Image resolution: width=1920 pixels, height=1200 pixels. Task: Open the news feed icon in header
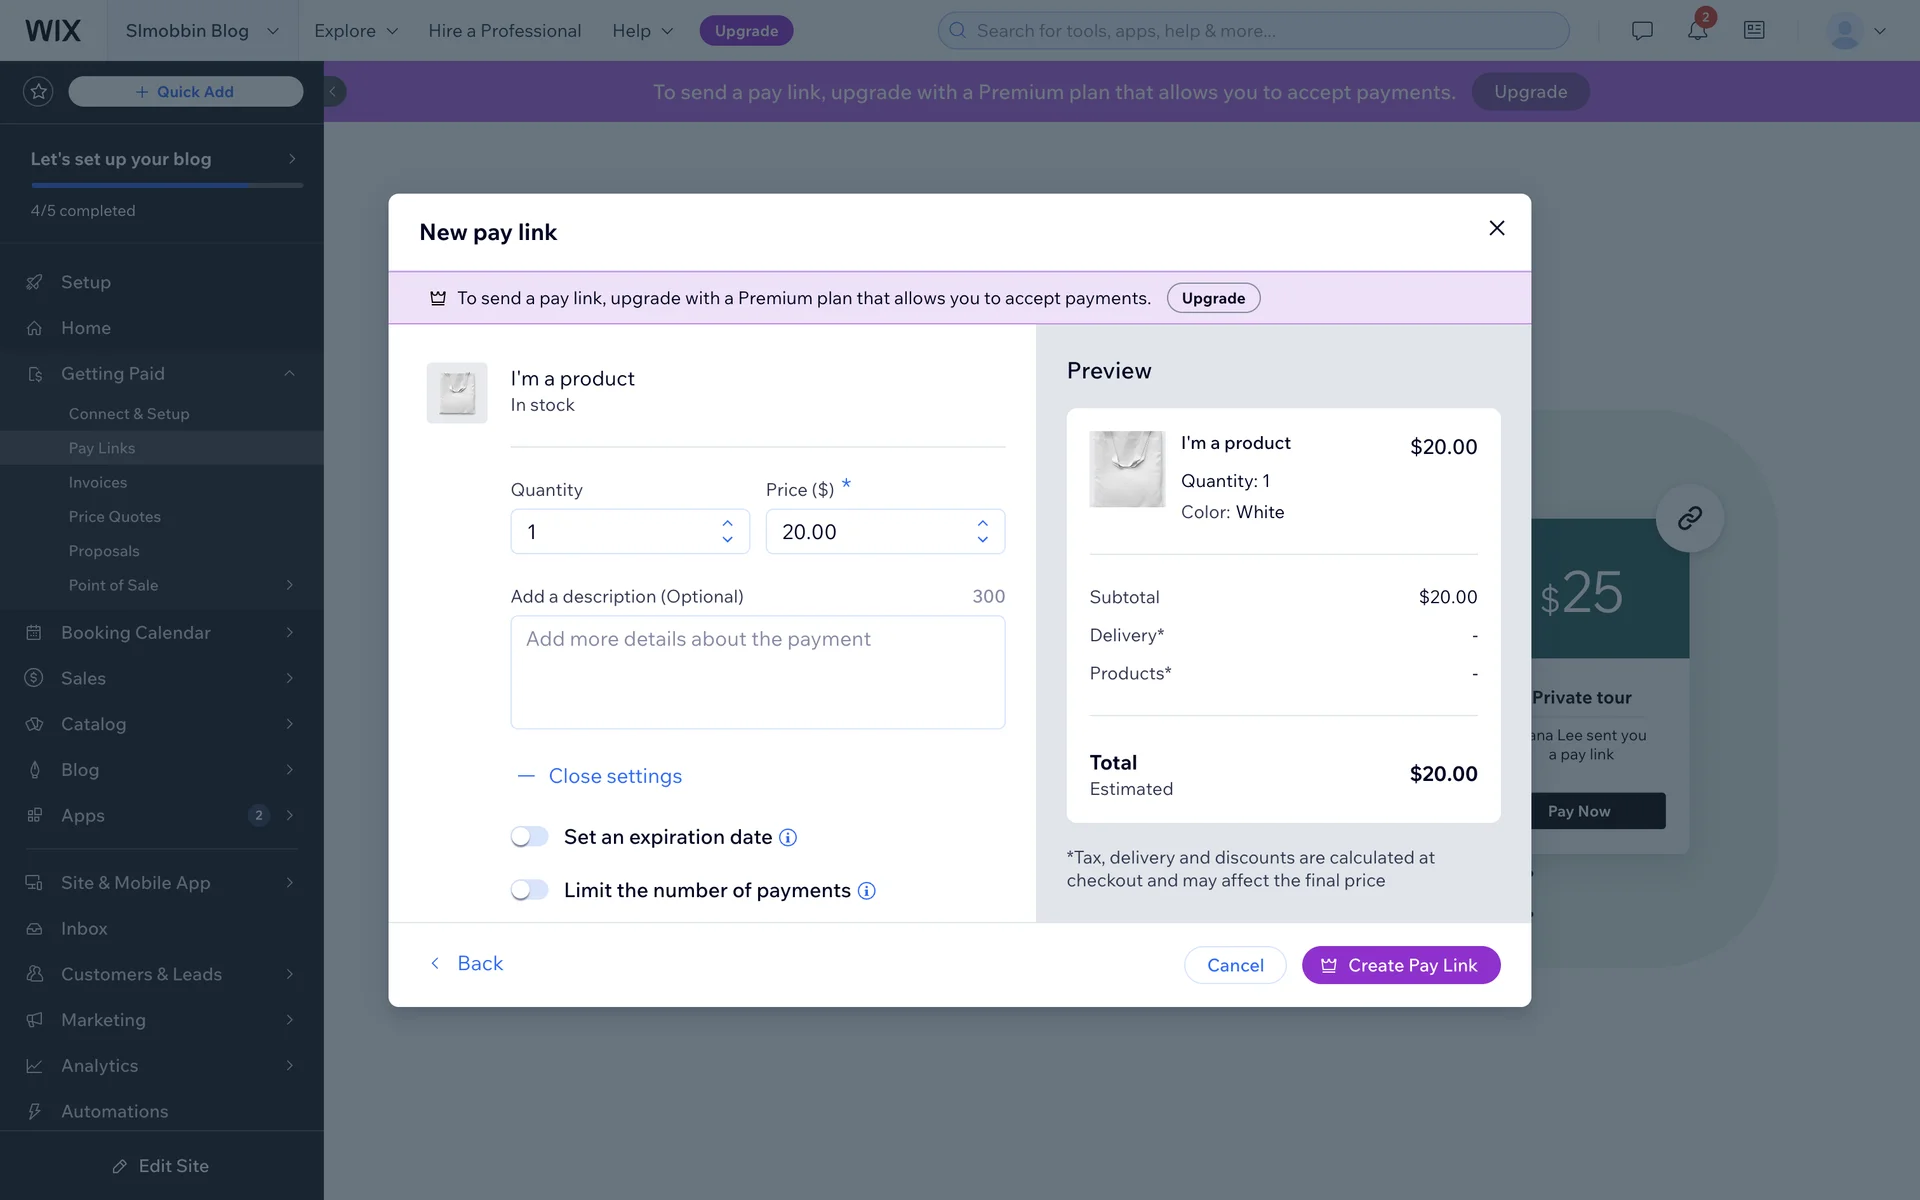pyautogui.click(x=1754, y=31)
